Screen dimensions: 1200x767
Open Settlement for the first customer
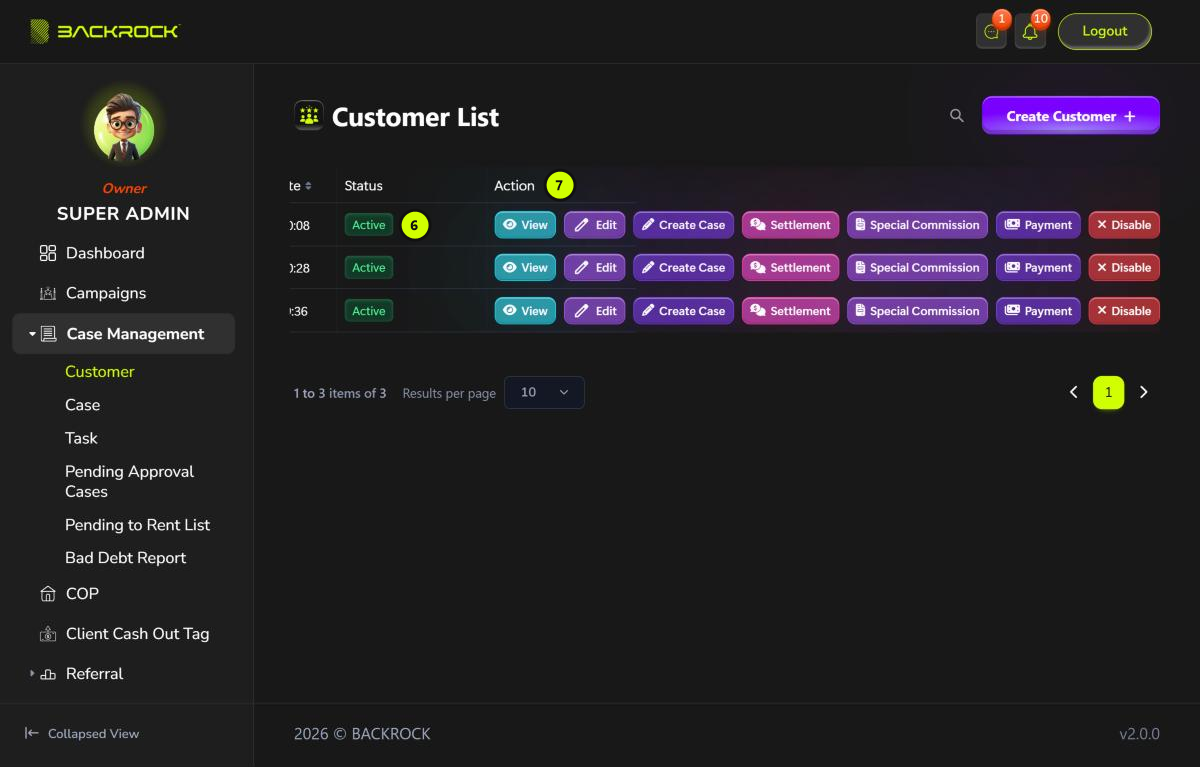[x=790, y=225]
